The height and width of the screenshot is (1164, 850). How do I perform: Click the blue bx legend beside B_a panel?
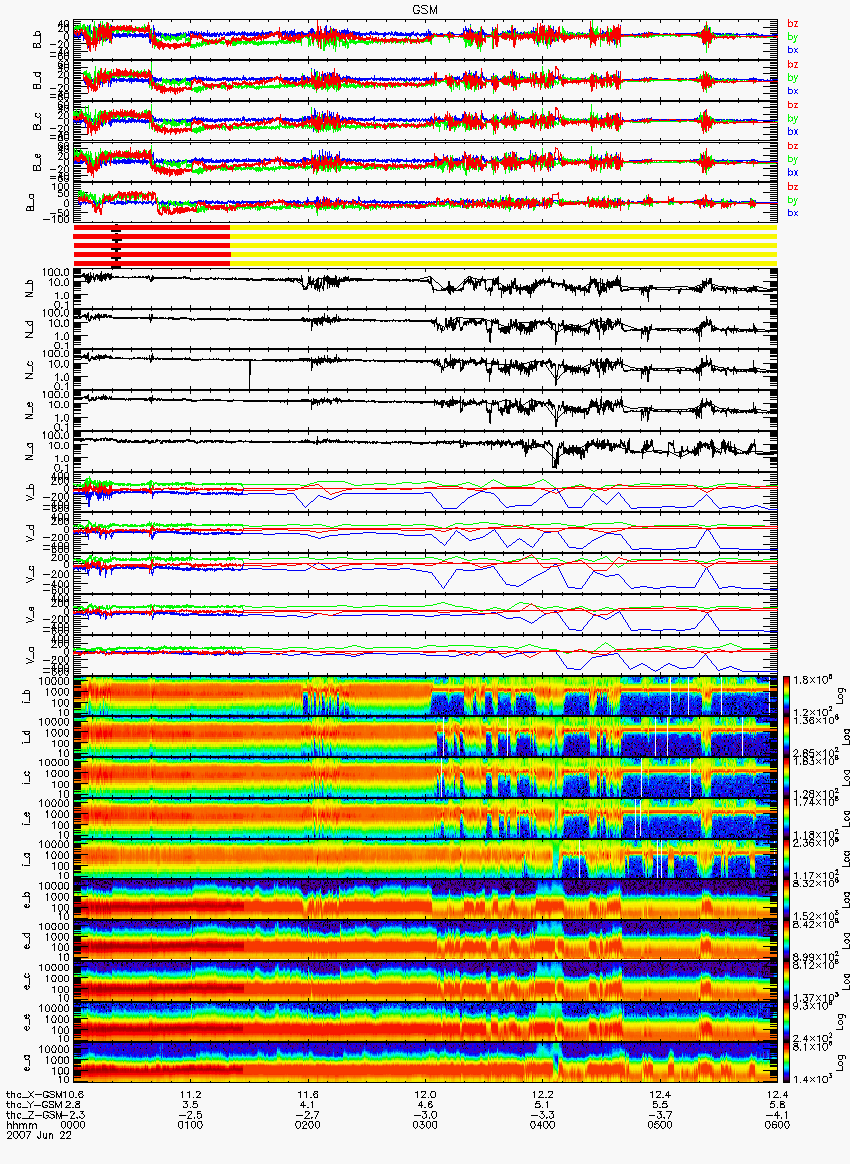(x=793, y=213)
